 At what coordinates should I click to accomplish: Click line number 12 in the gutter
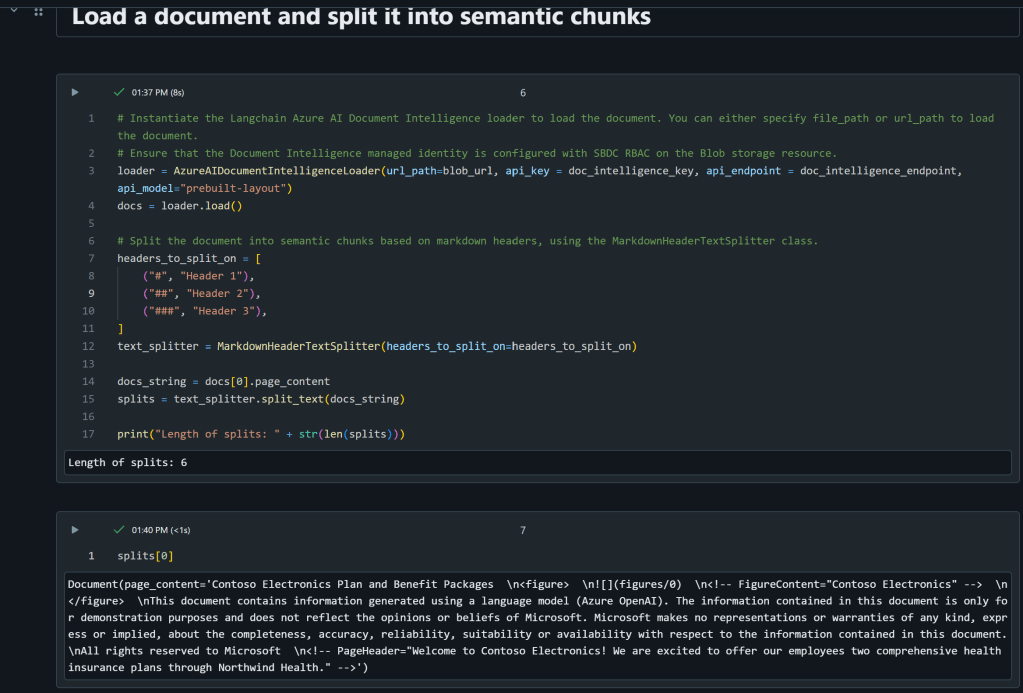coord(90,346)
